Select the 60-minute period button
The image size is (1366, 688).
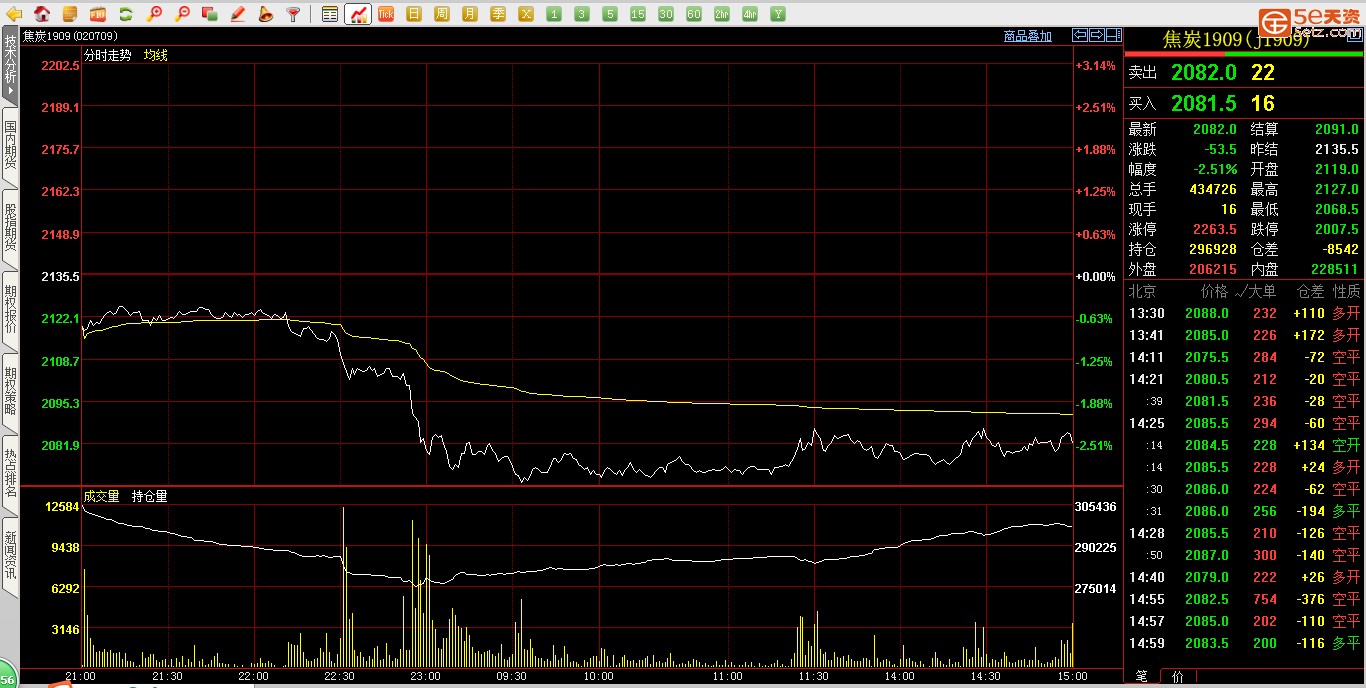[694, 14]
